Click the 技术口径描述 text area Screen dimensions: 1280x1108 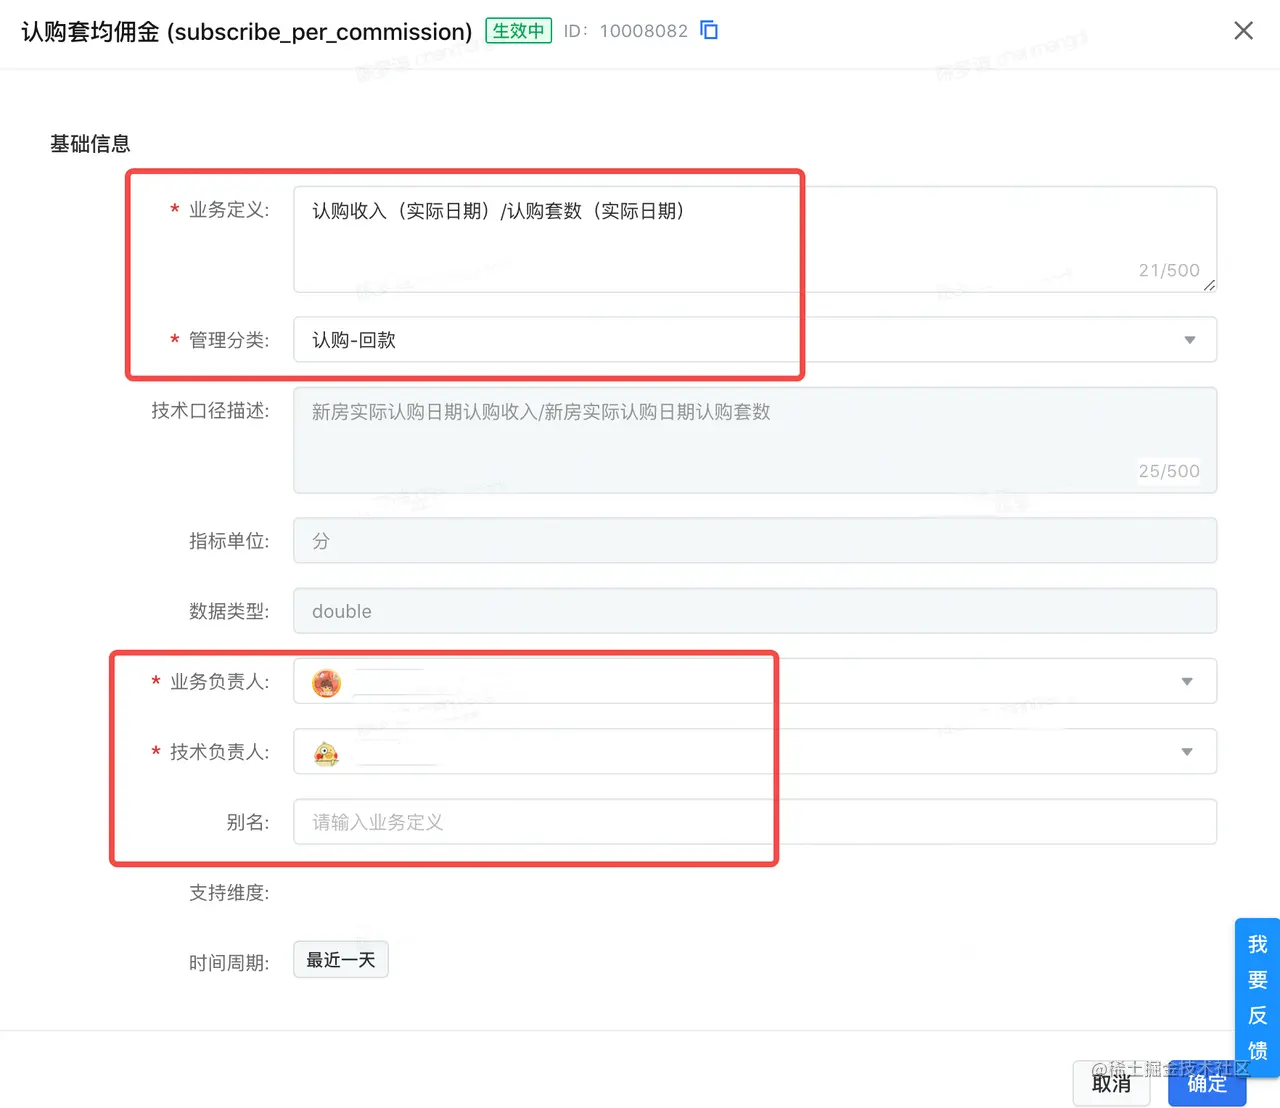(755, 440)
